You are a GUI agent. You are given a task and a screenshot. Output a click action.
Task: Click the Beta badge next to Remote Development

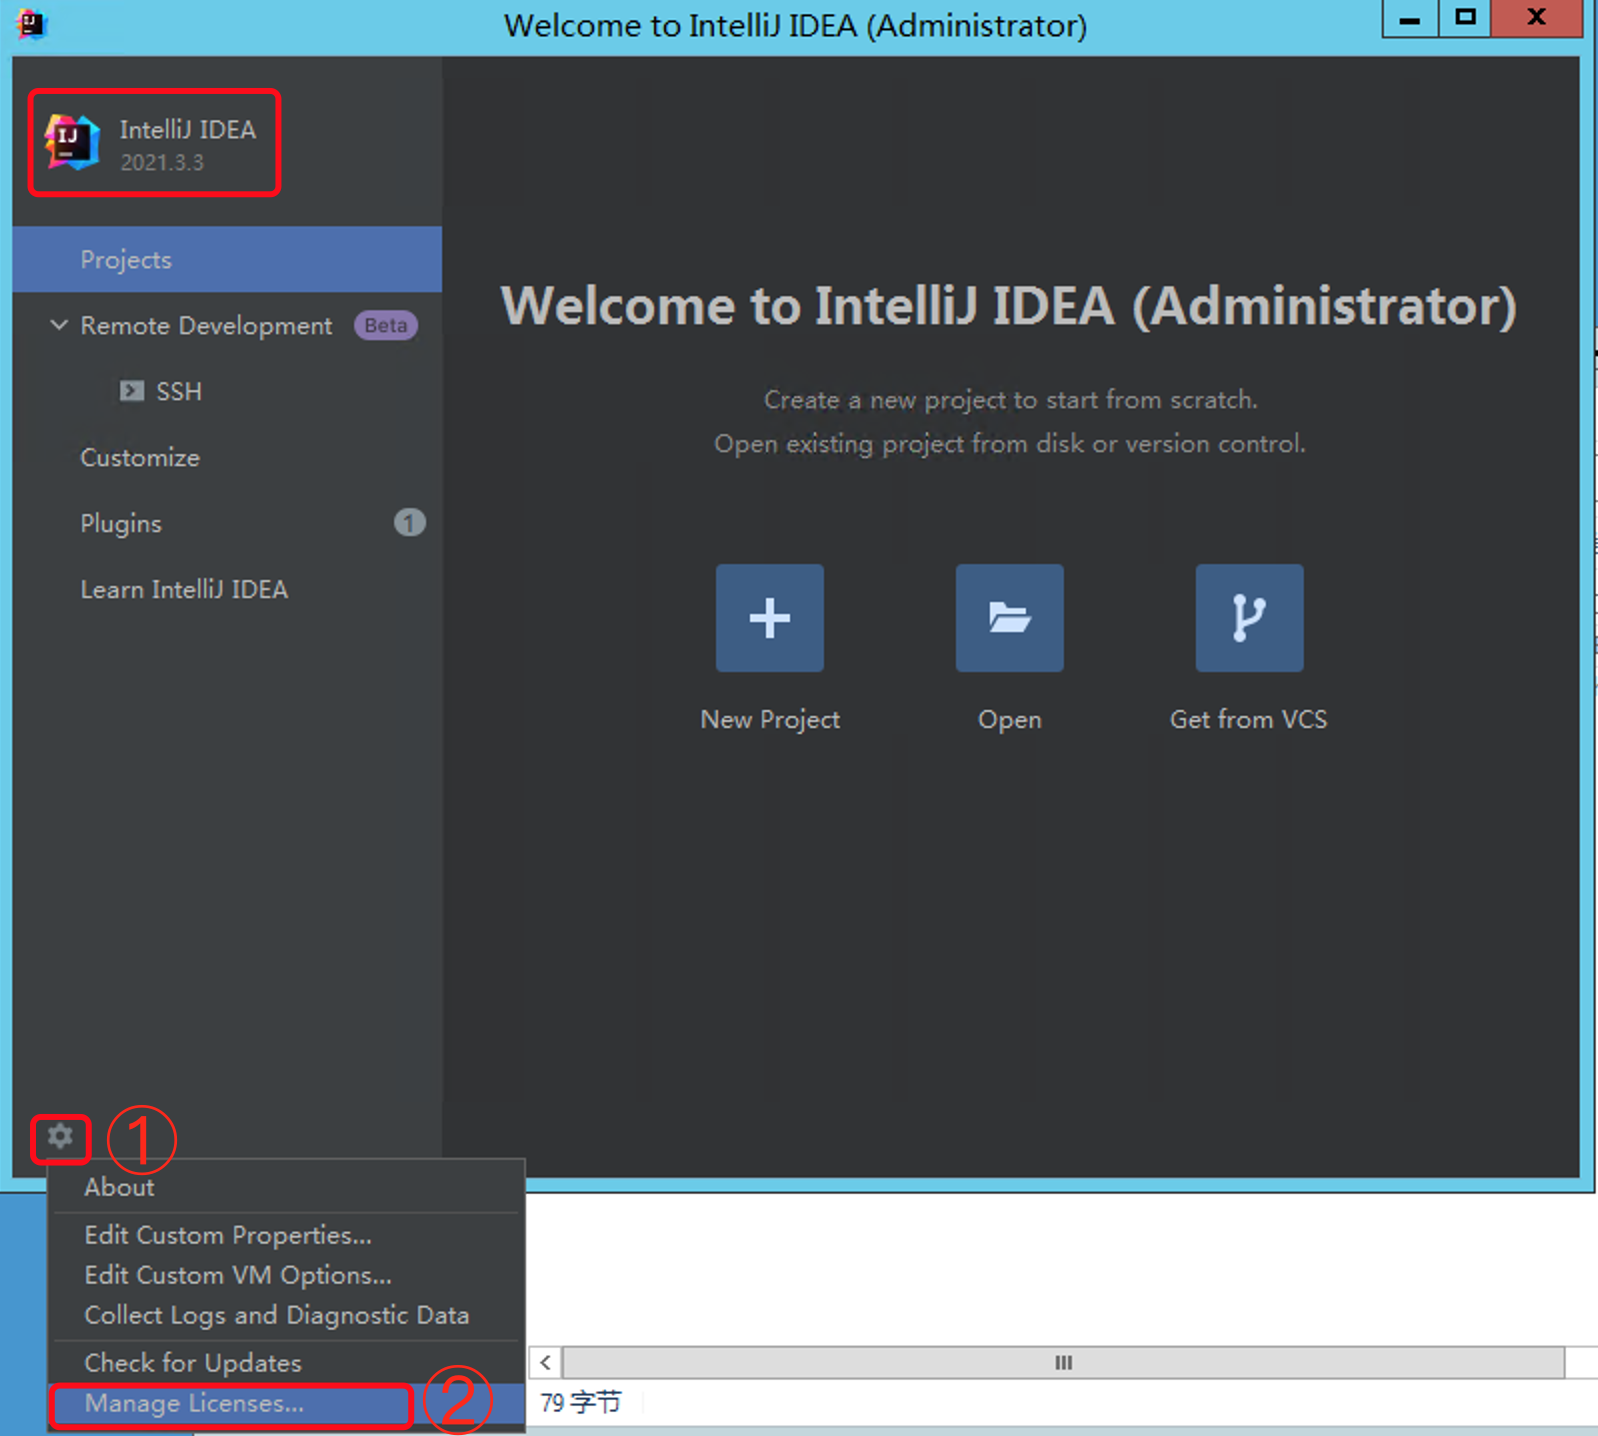tap(385, 325)
